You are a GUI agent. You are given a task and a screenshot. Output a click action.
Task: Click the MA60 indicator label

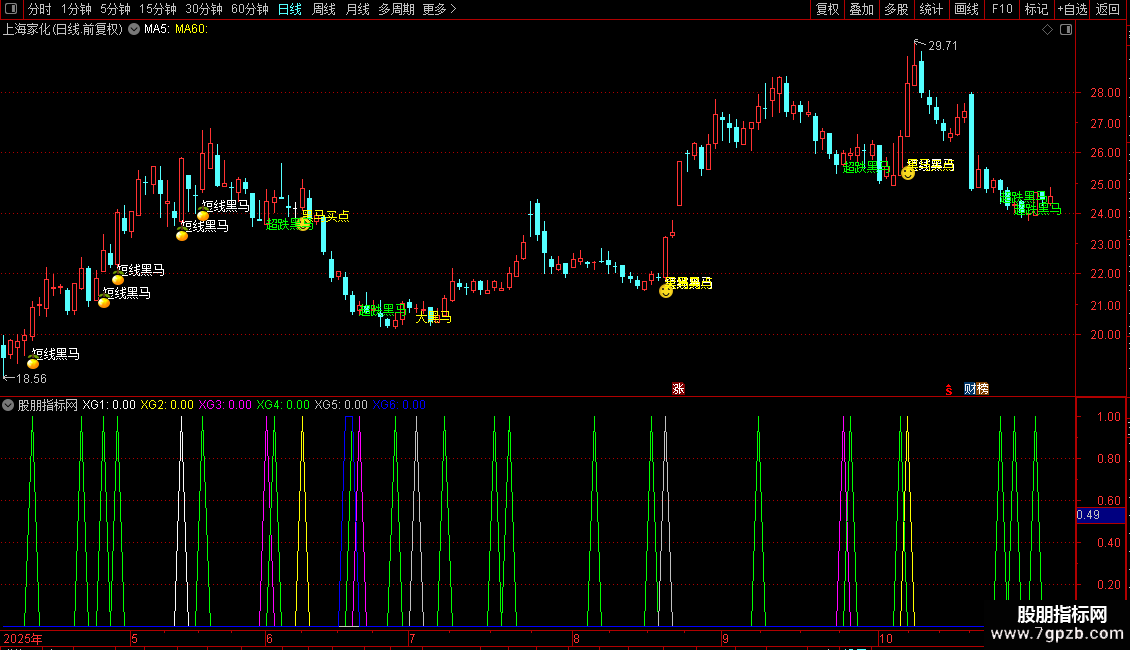(191, 30)
